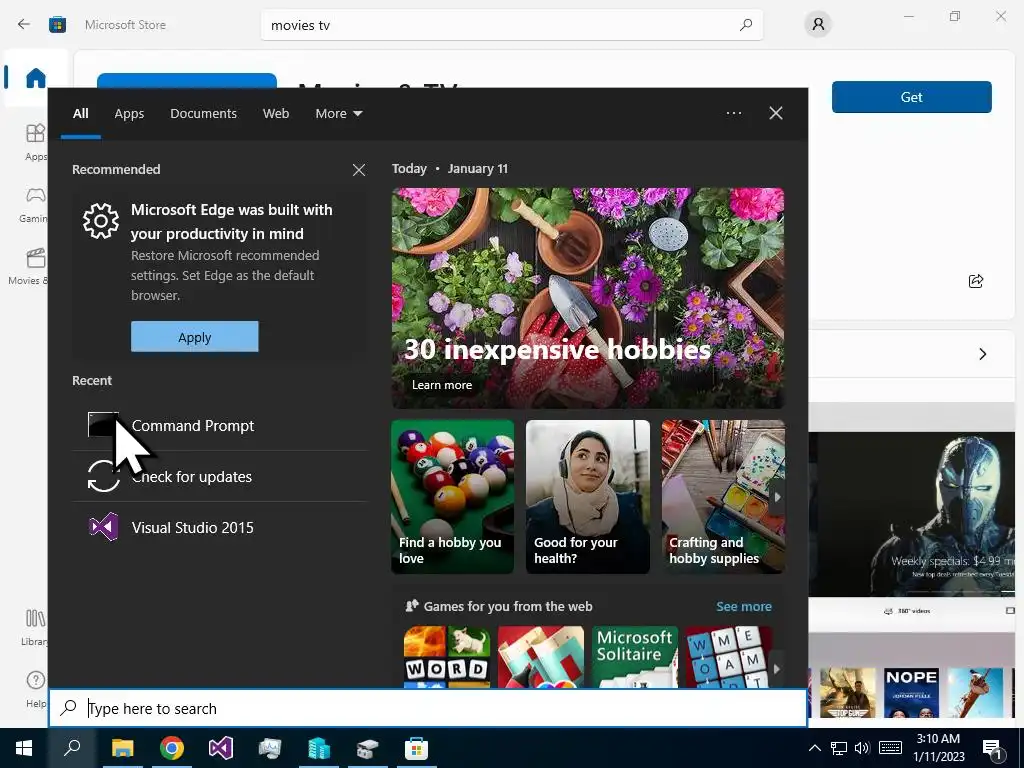The height and width of the screenshot is (768, 1024).
Task: Open Library in Store sidebar
Action: (34, 627)
